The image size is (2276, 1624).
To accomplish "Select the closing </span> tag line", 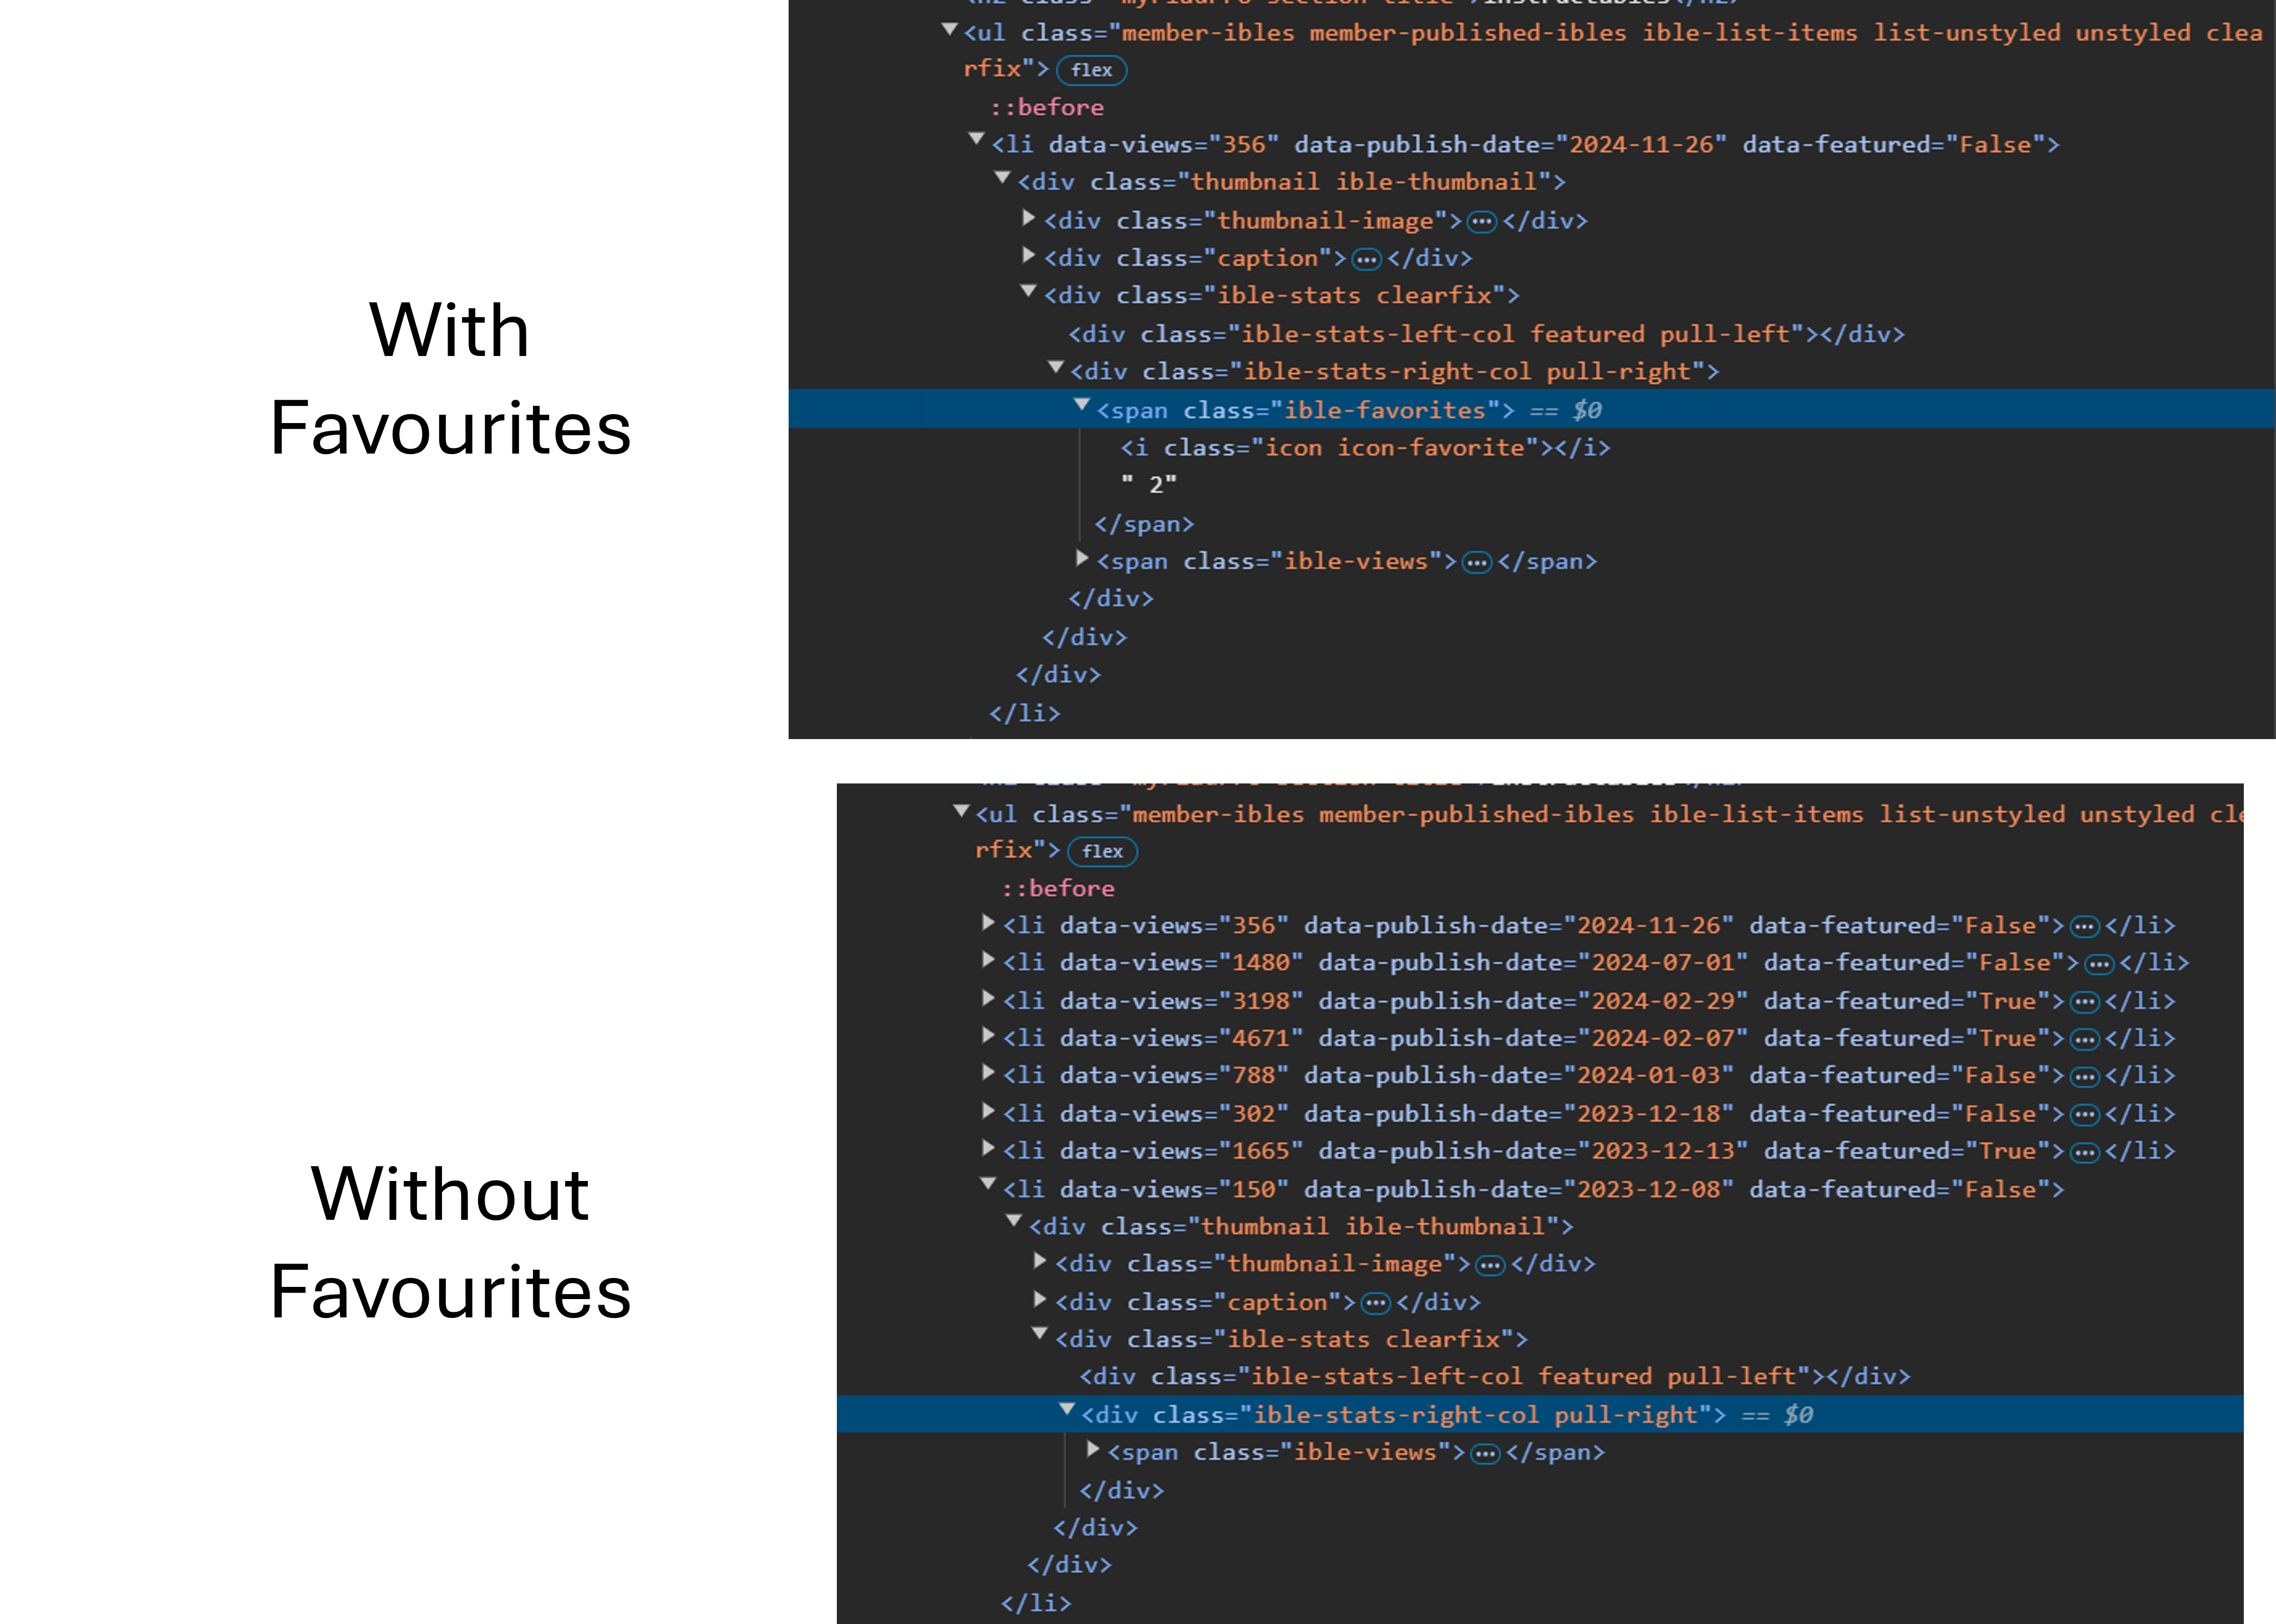I will click(1144, 524).
